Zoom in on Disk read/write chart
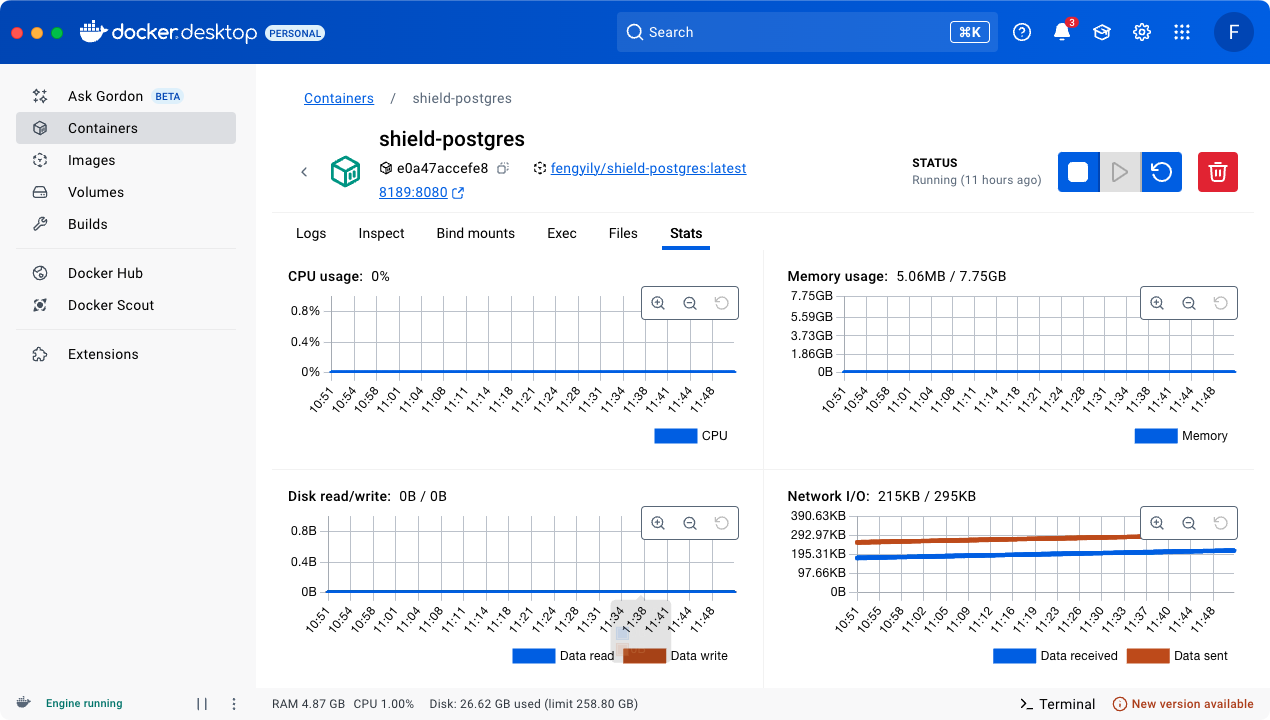The height and width of the screenshot is (720, 1270). (x=658, y=523)
